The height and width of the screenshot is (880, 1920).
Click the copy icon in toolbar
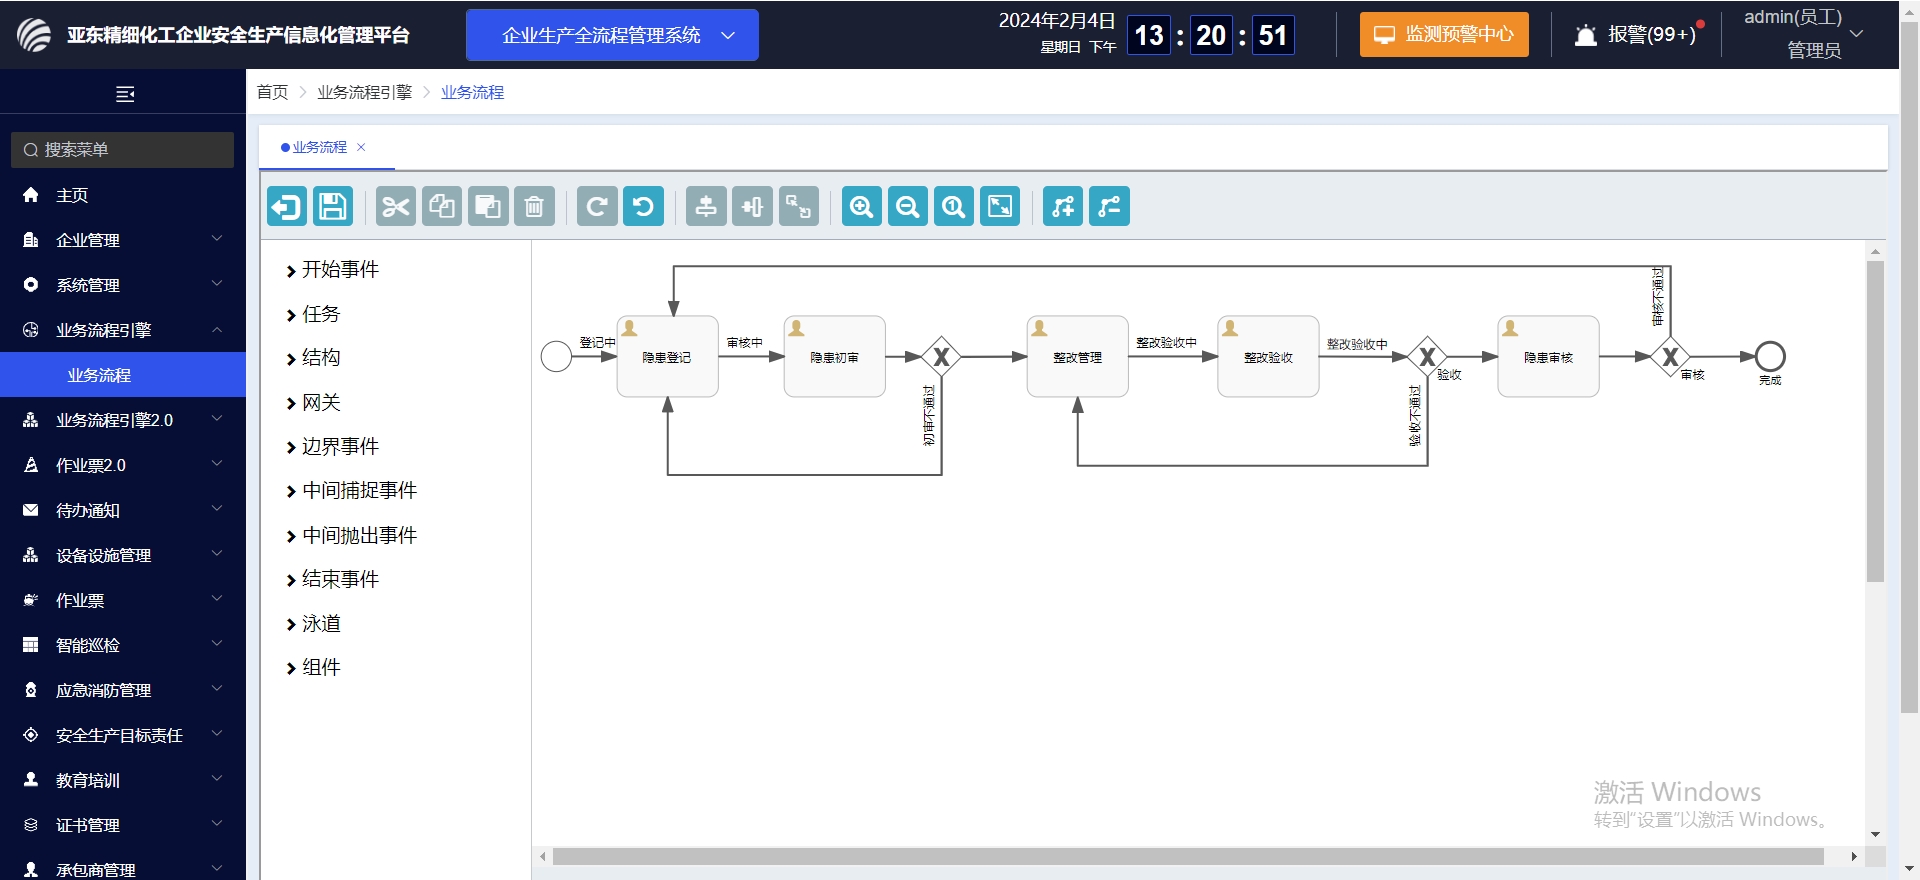[442, 207]
